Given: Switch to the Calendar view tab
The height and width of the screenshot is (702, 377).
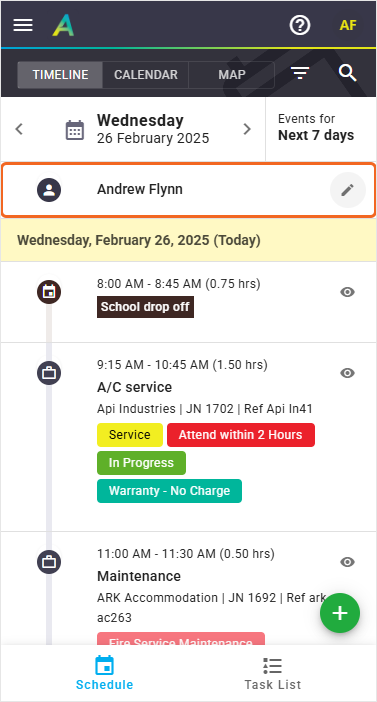Looking at the screenshot, I should pos(146,74).
